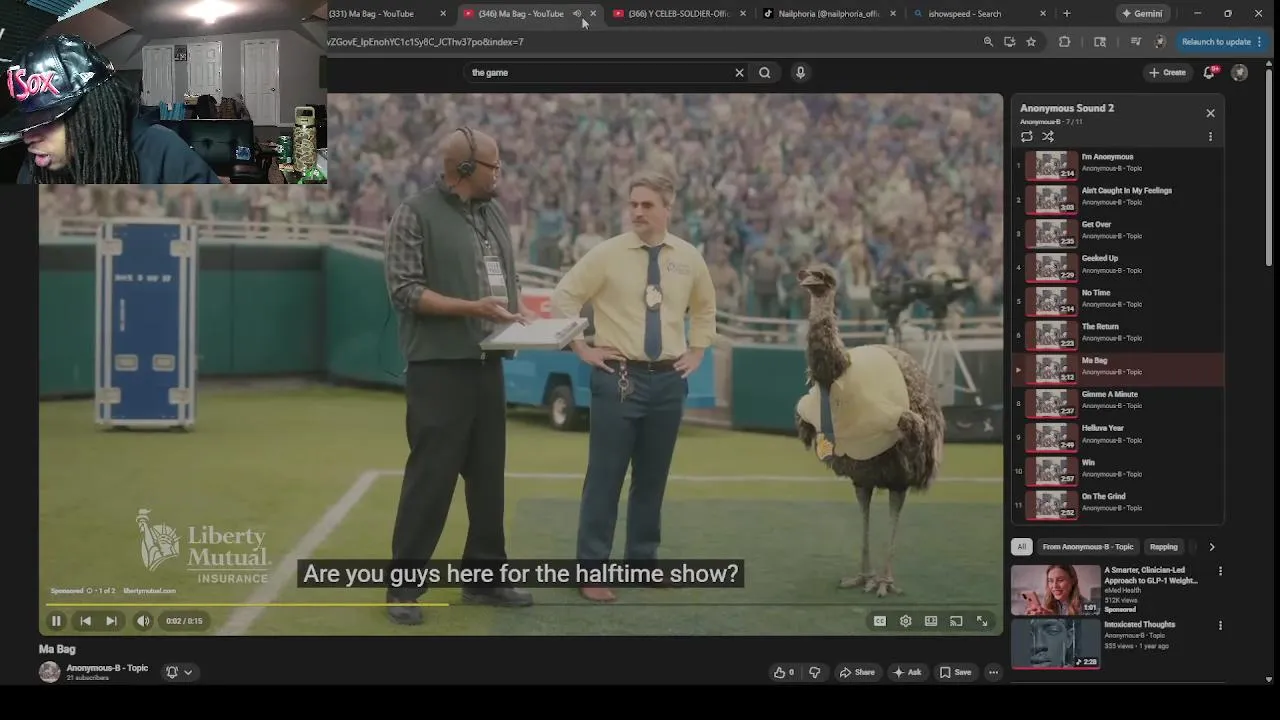
Task: Play Helluva Year from playlist
Action: click(1118, 437)
